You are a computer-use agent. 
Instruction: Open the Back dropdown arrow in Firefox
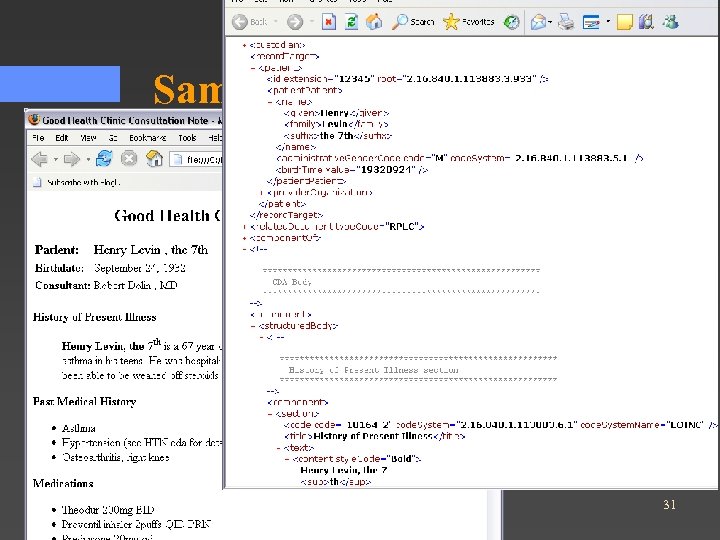[x=56, y=159]
